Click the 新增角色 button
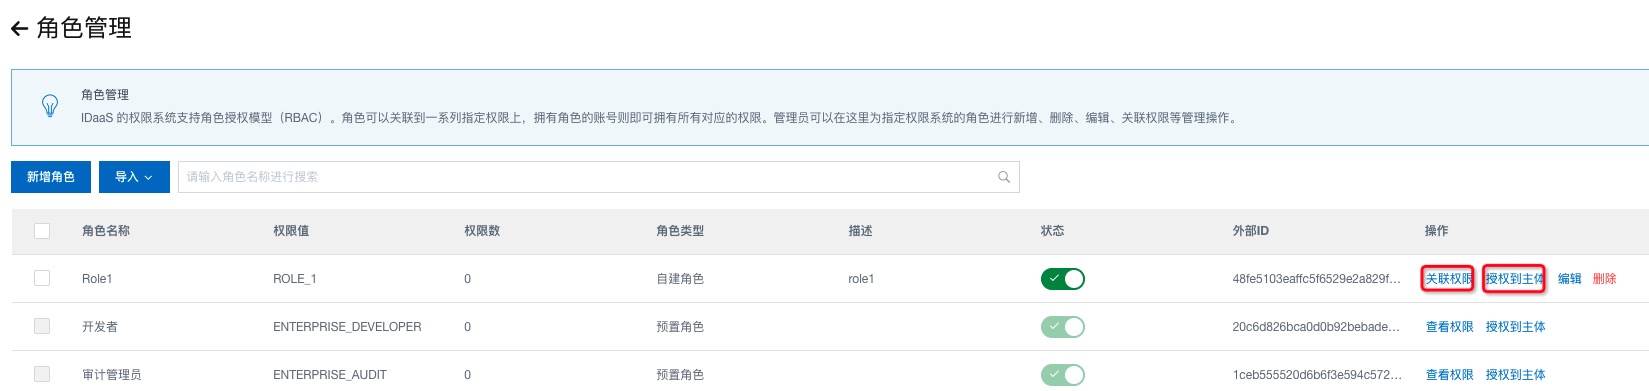This screenshot has height=391, width=1649. [x=51, y=177]
